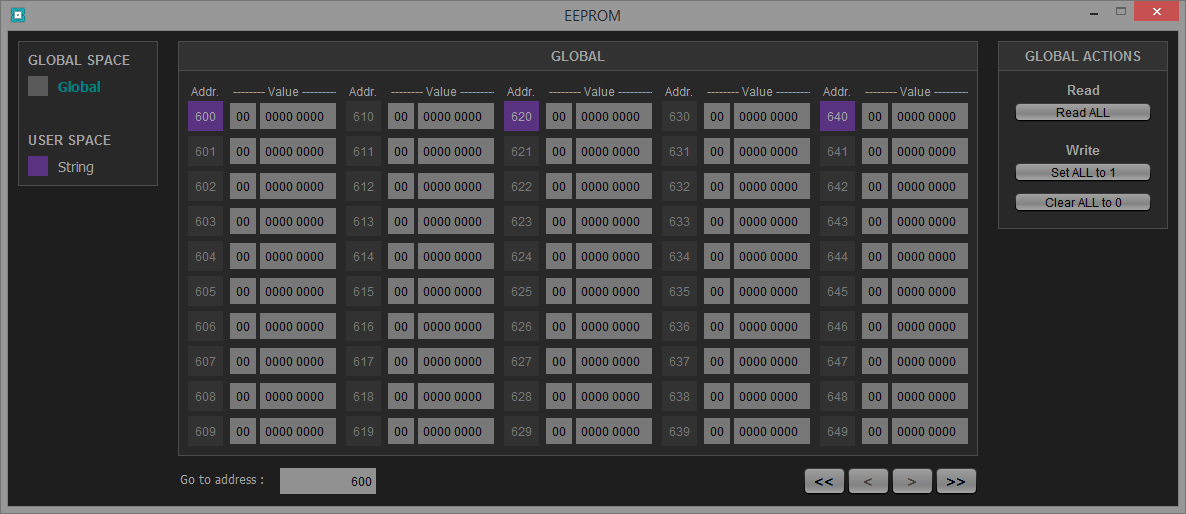Select the gray Global space swatch
The image size is (1186, 514).
coord(38,86)
